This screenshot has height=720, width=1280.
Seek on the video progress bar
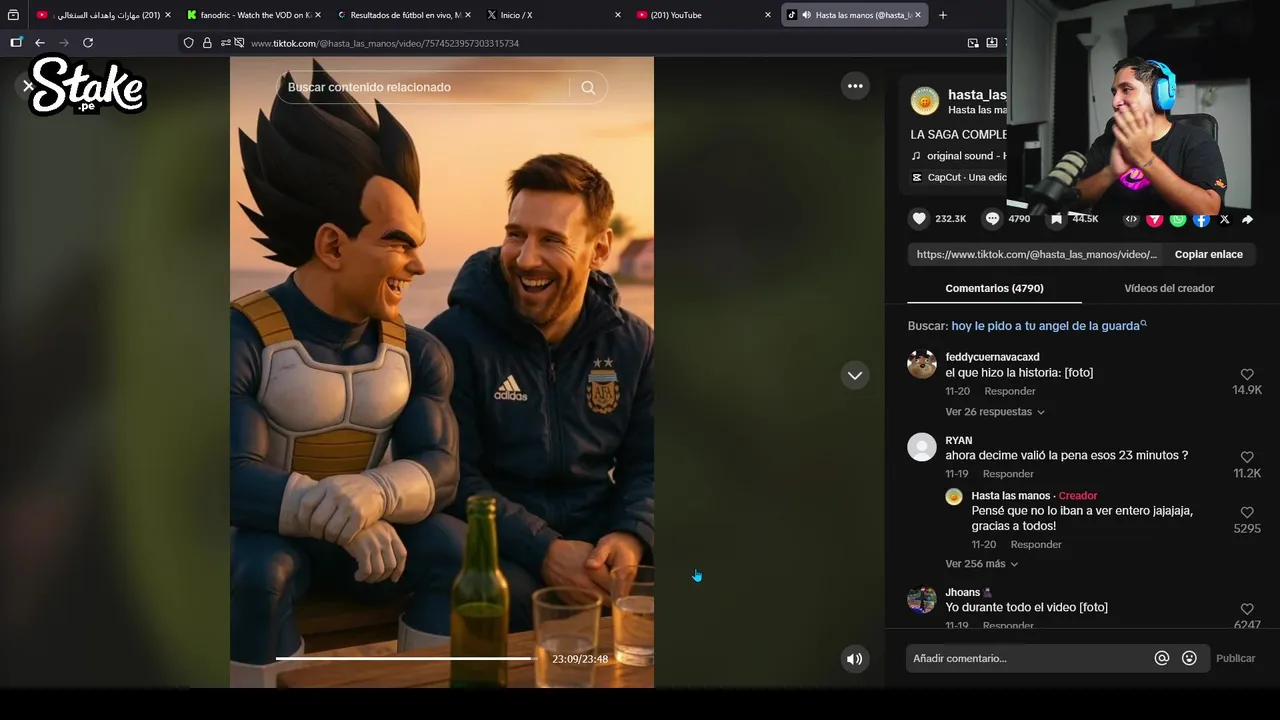[406, 659]
